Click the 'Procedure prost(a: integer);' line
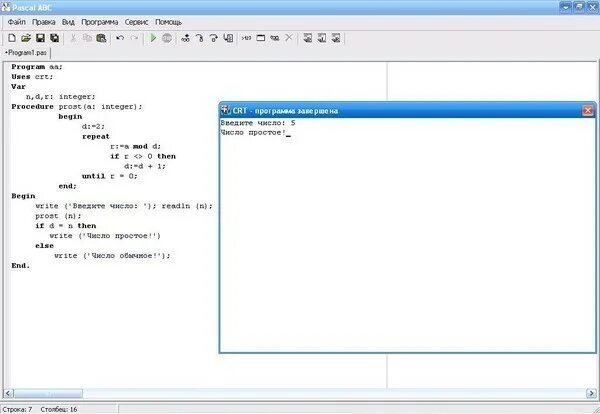The height and width of the screenshot is (414, 600). 77,107
